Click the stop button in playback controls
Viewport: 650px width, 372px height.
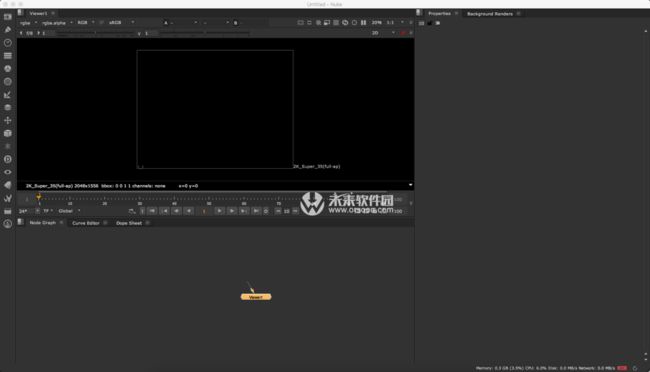click(x=204, y=211)
